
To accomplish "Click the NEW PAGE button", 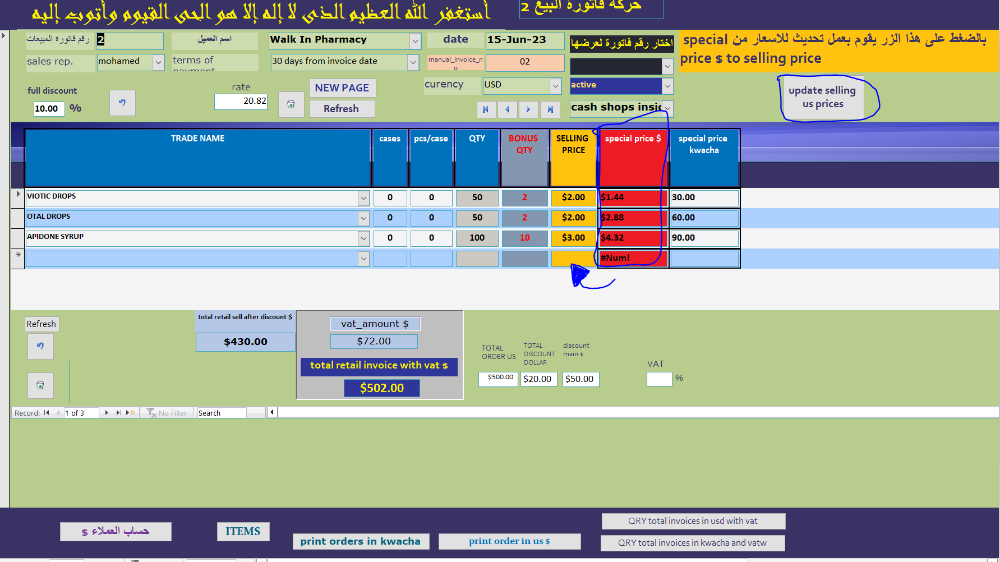I will [342, 88].
